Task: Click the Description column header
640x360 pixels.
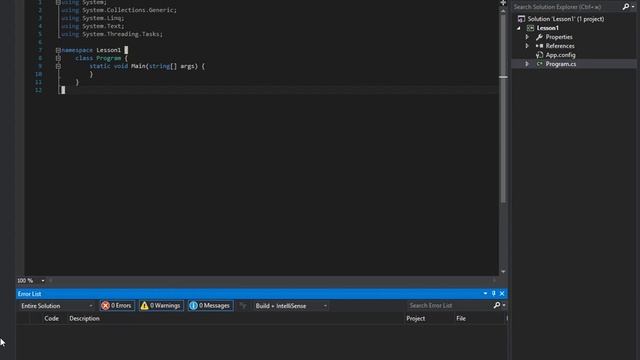Action: tap(84, 318)
